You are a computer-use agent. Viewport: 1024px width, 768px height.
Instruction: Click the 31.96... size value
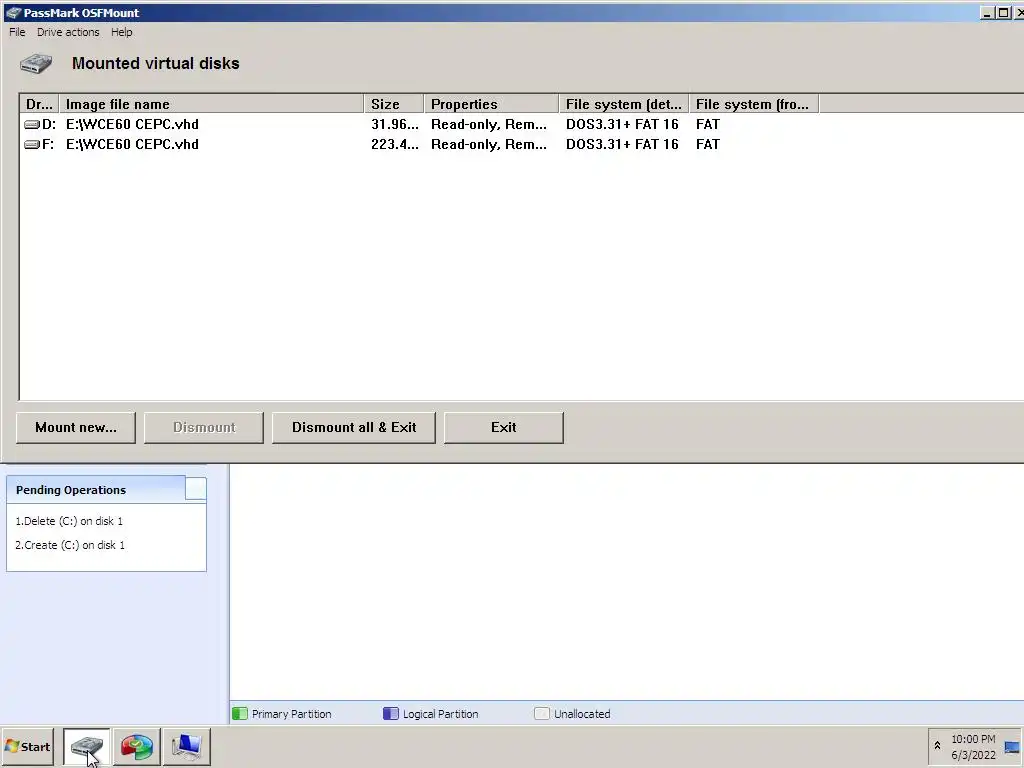tap(394, 124)
